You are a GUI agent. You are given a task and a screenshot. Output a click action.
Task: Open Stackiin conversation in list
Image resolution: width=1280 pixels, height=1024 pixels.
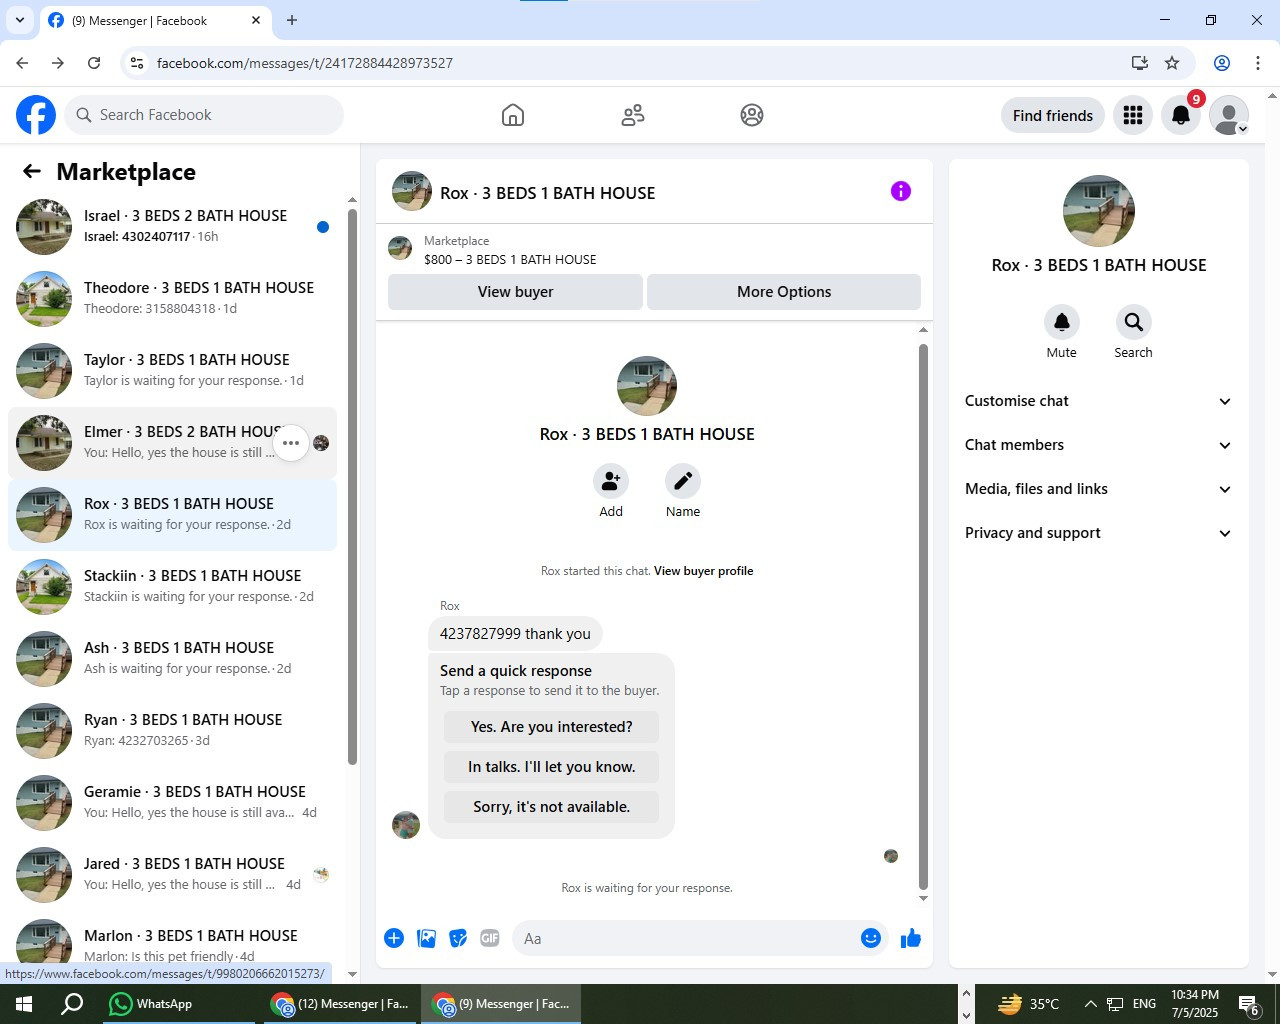pos(172,587)
